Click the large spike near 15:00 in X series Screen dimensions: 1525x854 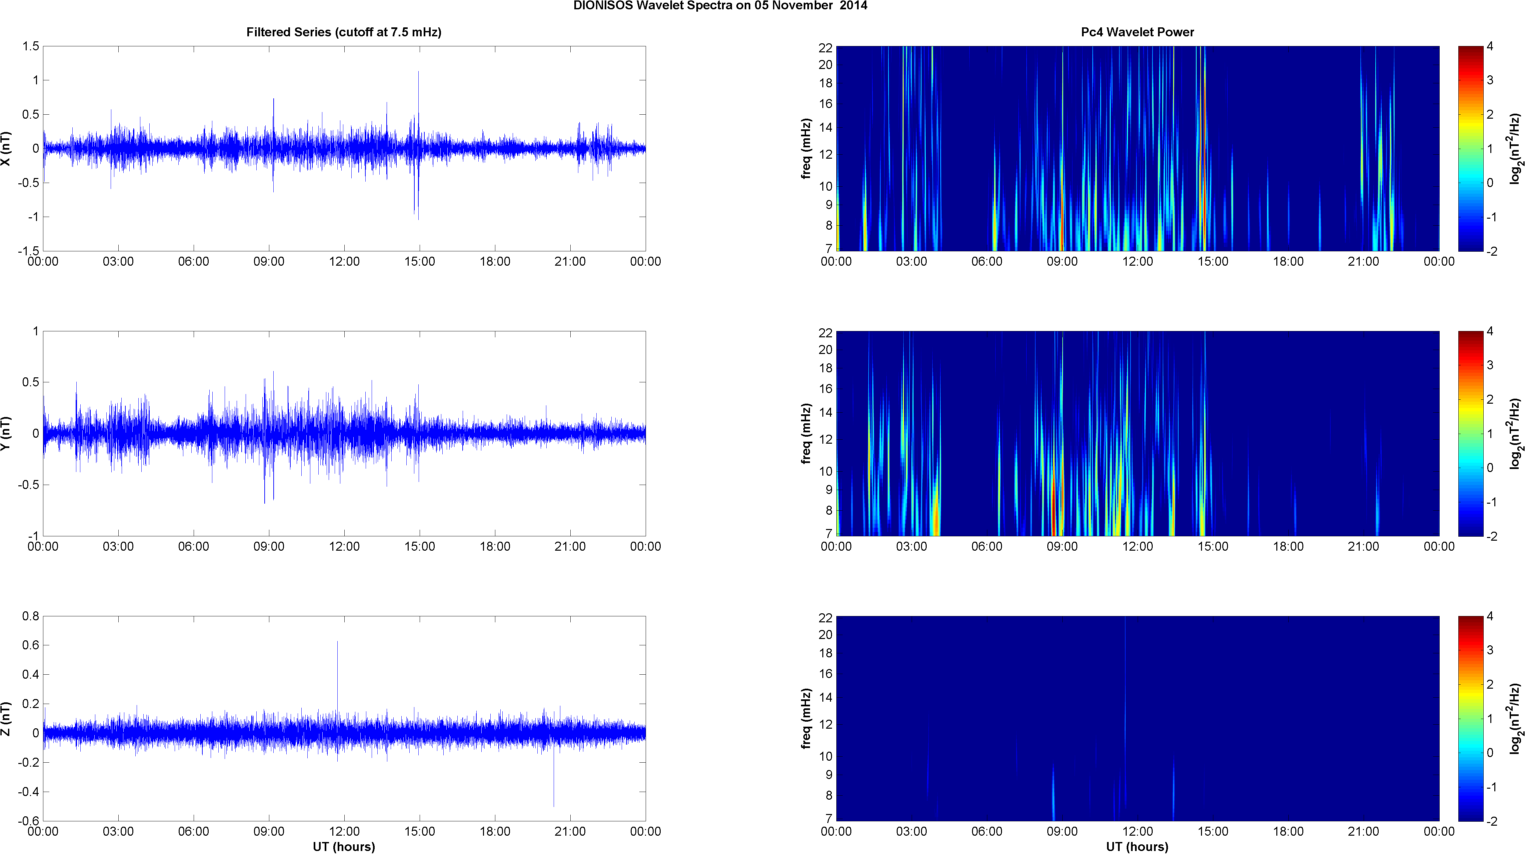pos(418,145)
